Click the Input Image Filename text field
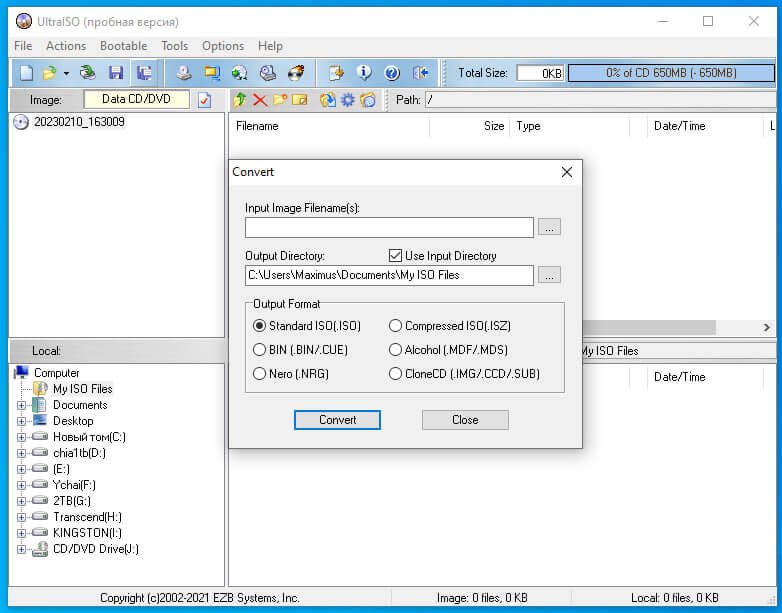Viewport: 782px width, 613px height. point(389,227)
